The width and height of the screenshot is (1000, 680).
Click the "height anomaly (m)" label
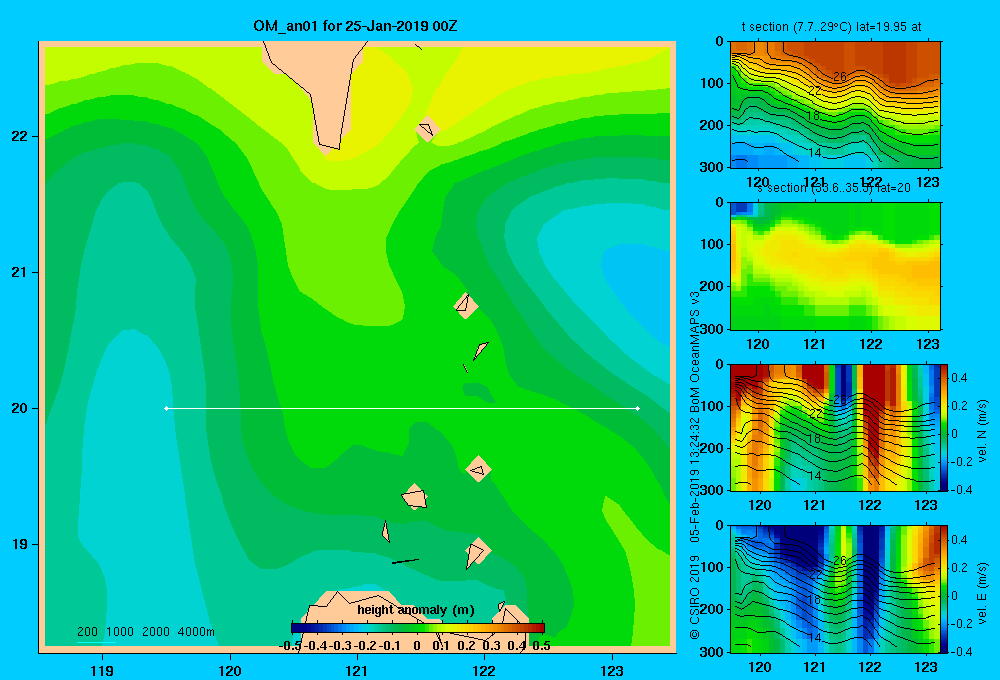click(416, 610)
